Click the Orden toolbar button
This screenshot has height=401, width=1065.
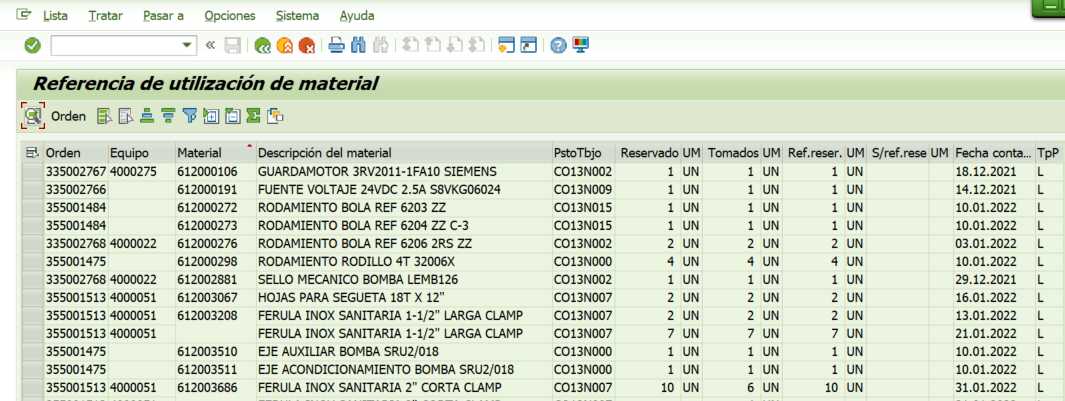[x=68, y=116]
